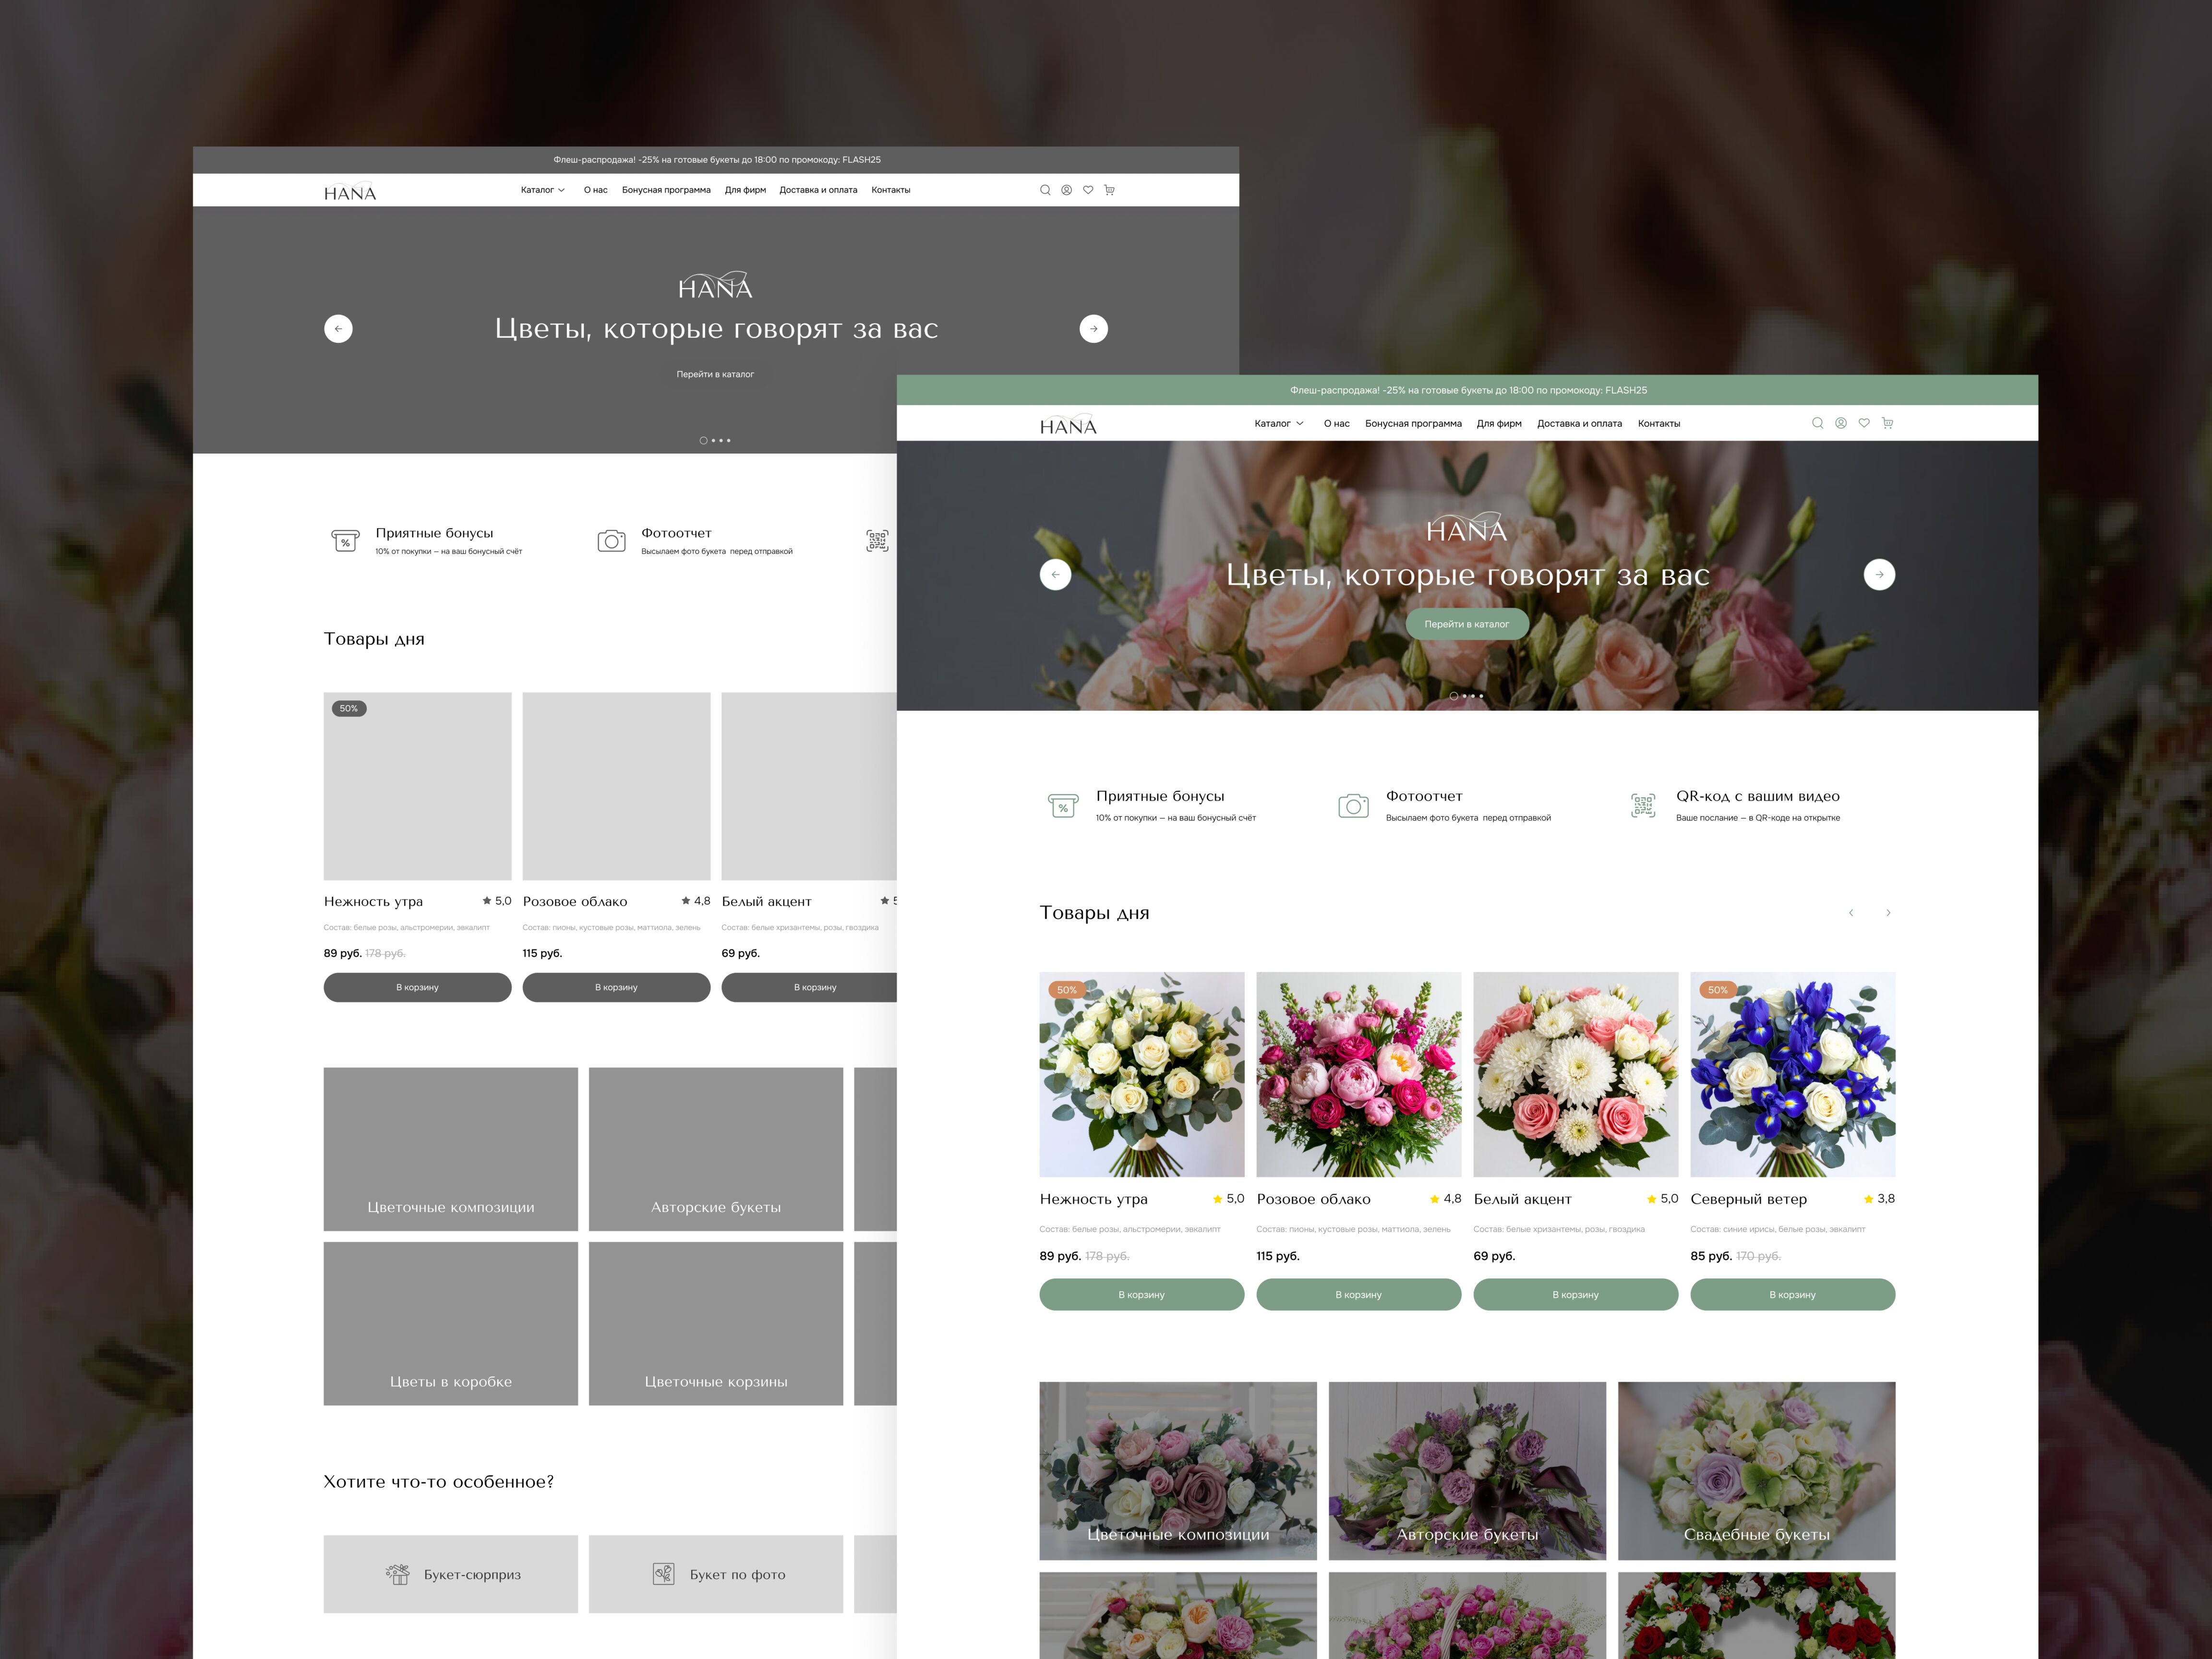Click the heart favorites icon in colored header
Viewport: 2212px width, 1659px height.
(x=1864, y=423)
